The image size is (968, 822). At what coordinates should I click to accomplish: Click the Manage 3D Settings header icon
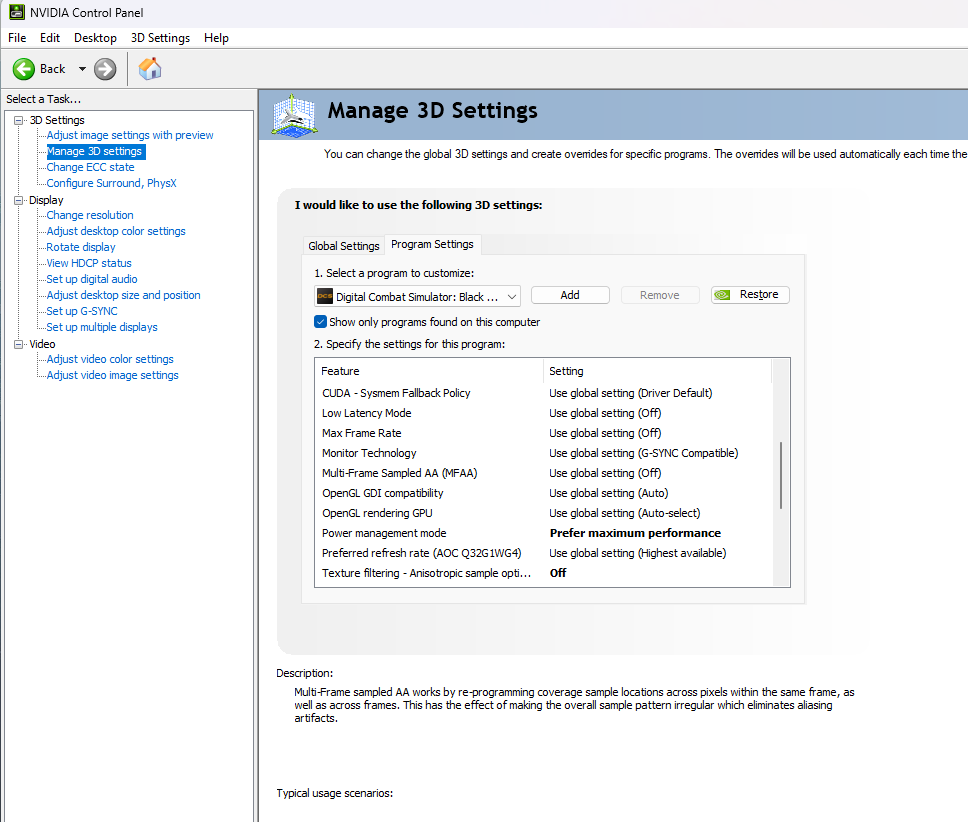pyautogui.click(x=294, y=115)
